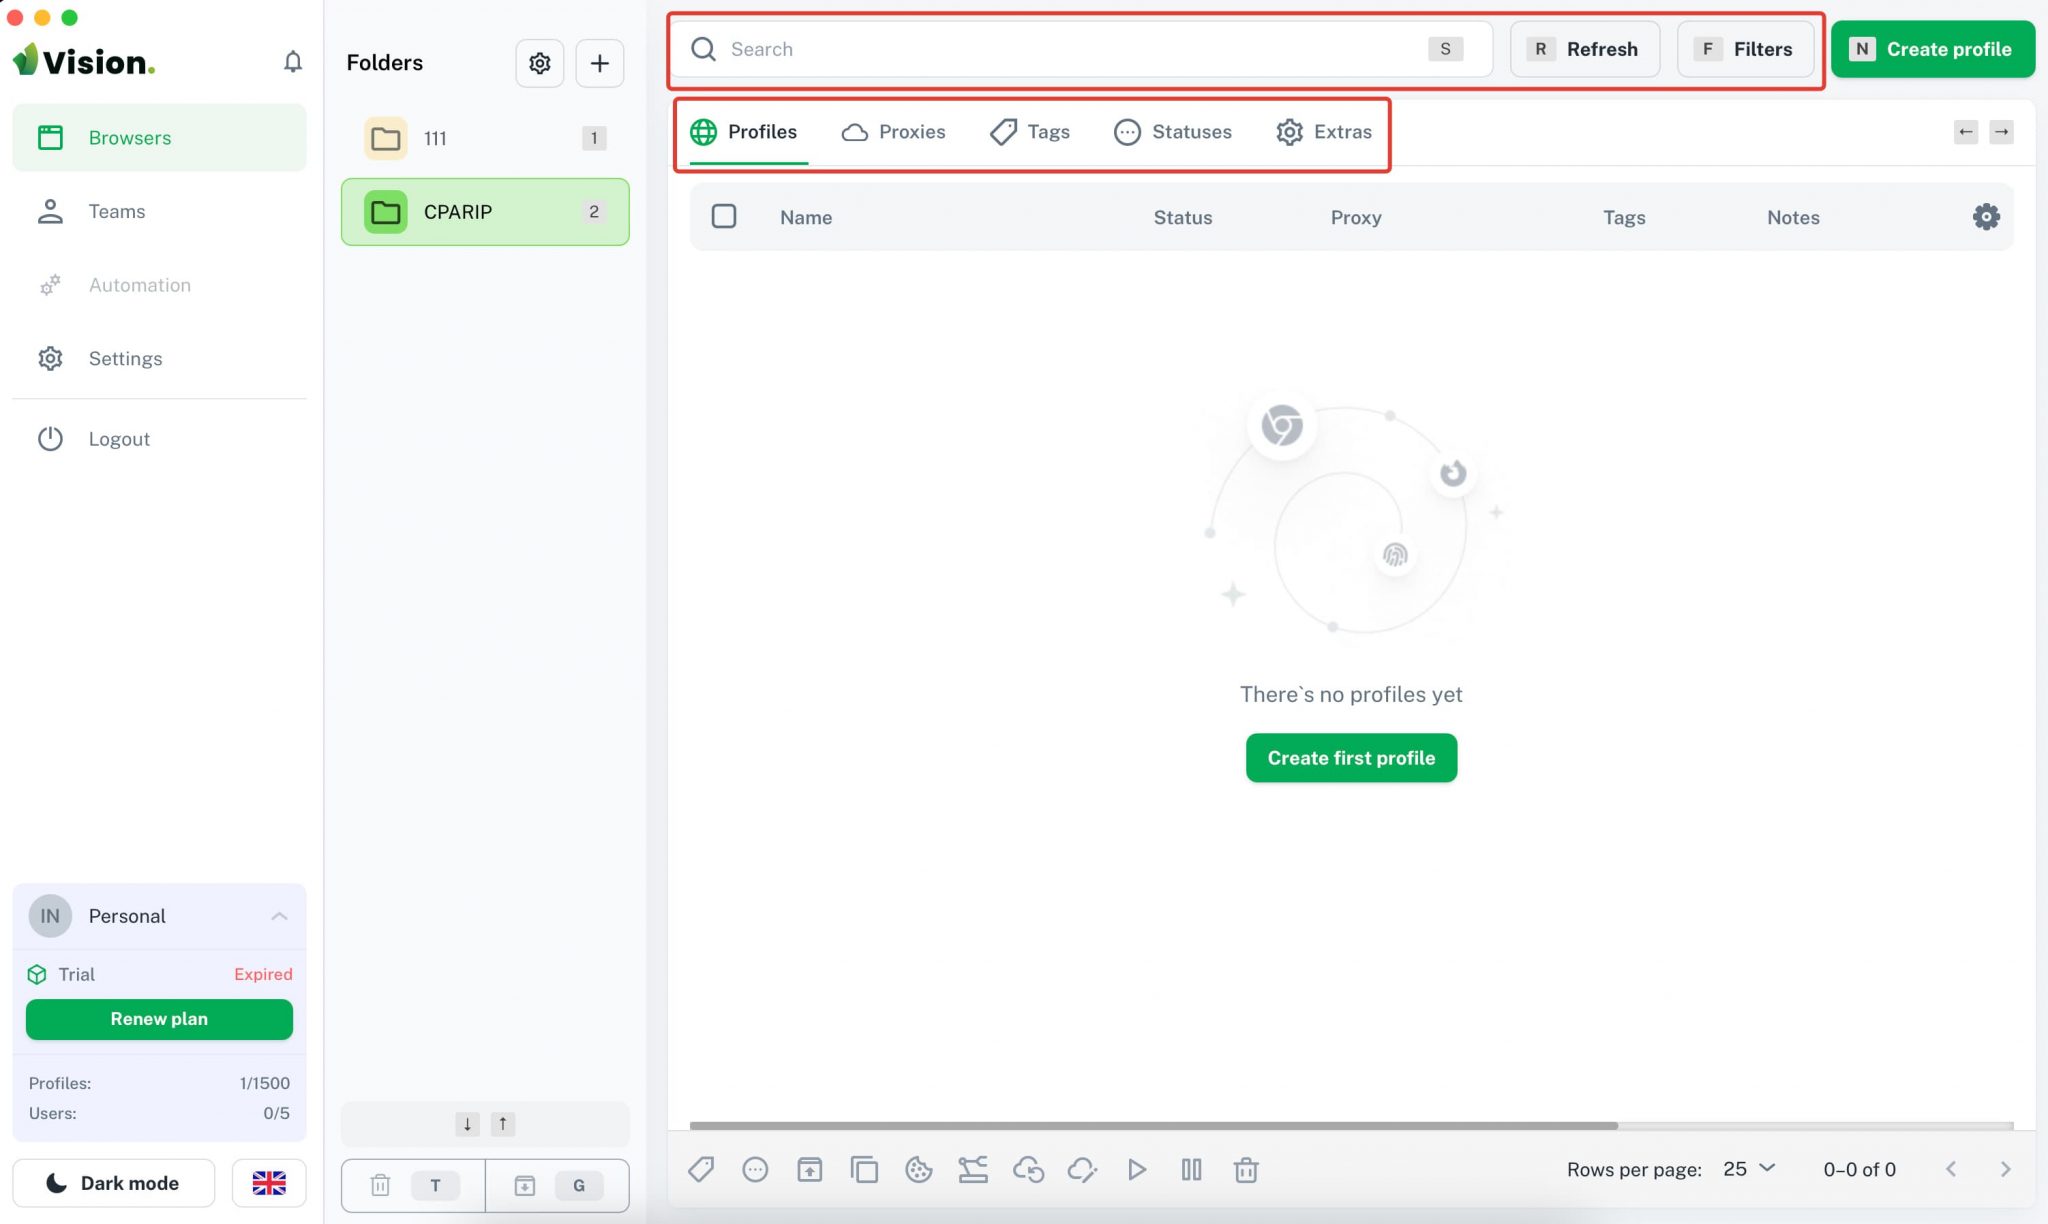Viewport: 2048px width, 1224px height.
Task: Add a new folder with the plus icon
Action: click(600, 63)
